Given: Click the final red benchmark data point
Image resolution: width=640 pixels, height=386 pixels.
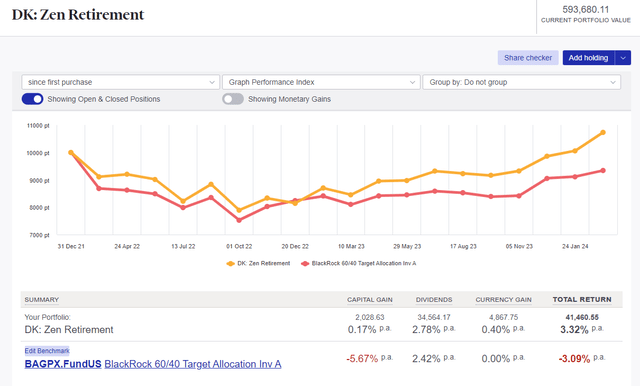Looking at the screenshot, I should (x=603, y=171).
